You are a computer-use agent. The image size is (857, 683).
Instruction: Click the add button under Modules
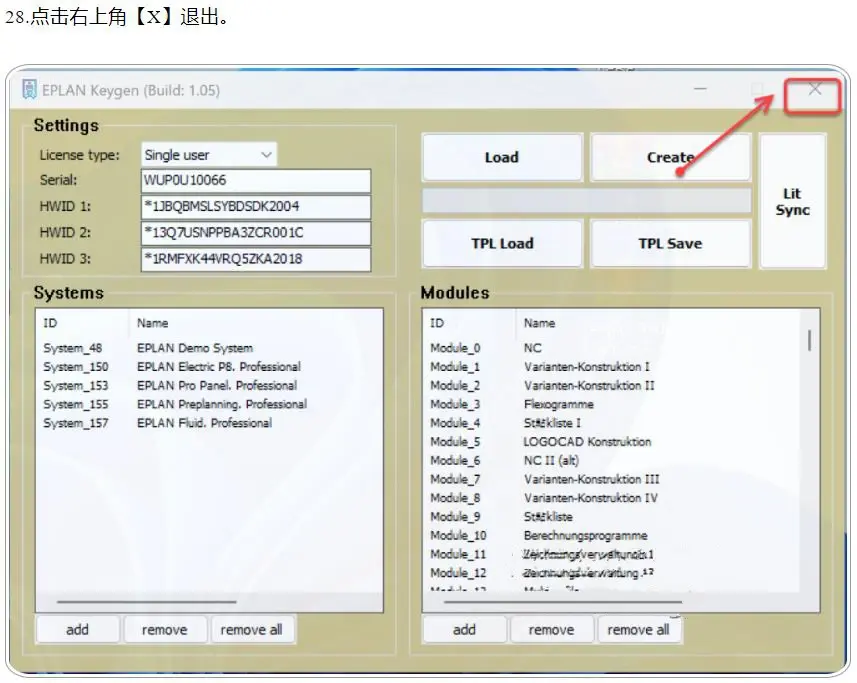tap(465, 629)
